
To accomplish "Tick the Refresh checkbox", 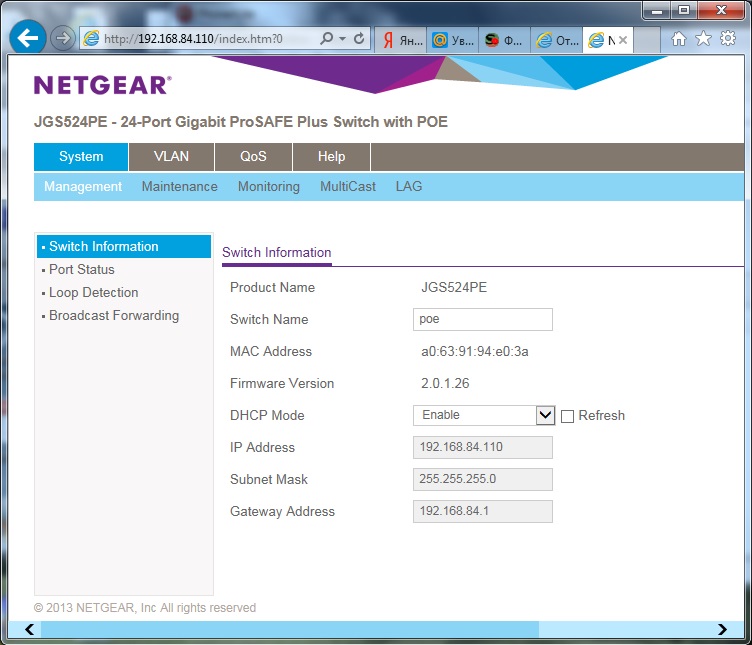I will (567, 416).
